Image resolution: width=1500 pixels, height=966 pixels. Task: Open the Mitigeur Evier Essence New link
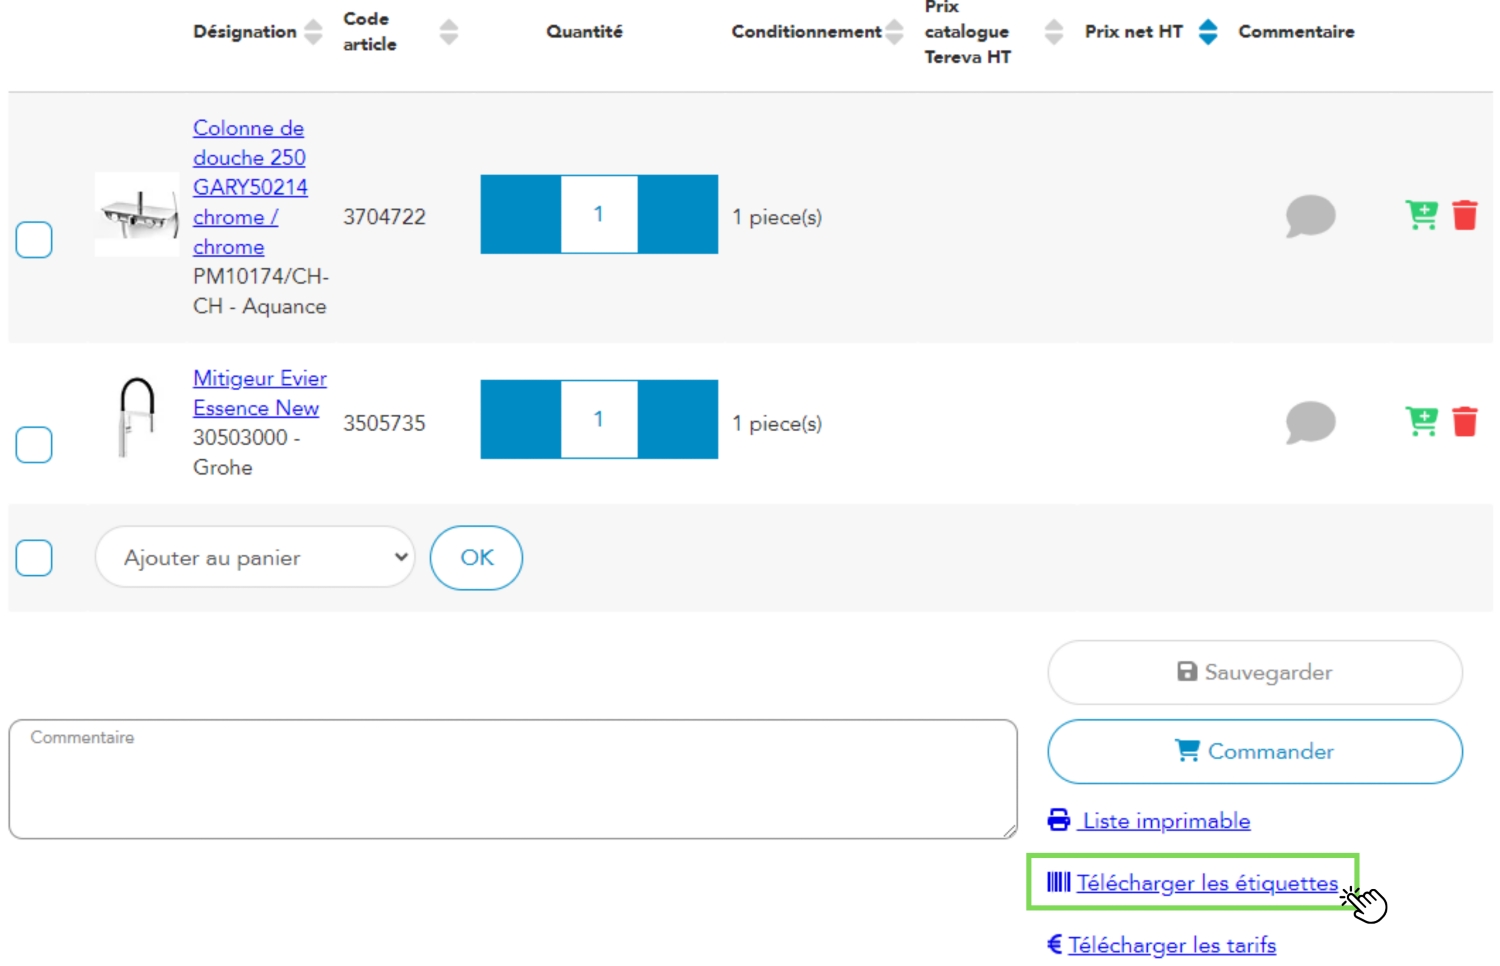(260, 393)
